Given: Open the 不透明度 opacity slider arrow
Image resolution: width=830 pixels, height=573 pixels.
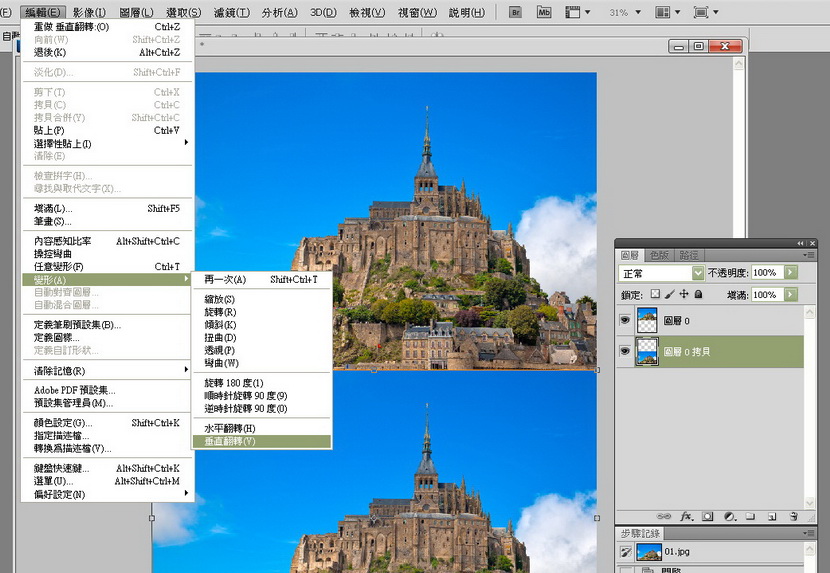Looking at the screenshot, I should click(x=790, y=272).
